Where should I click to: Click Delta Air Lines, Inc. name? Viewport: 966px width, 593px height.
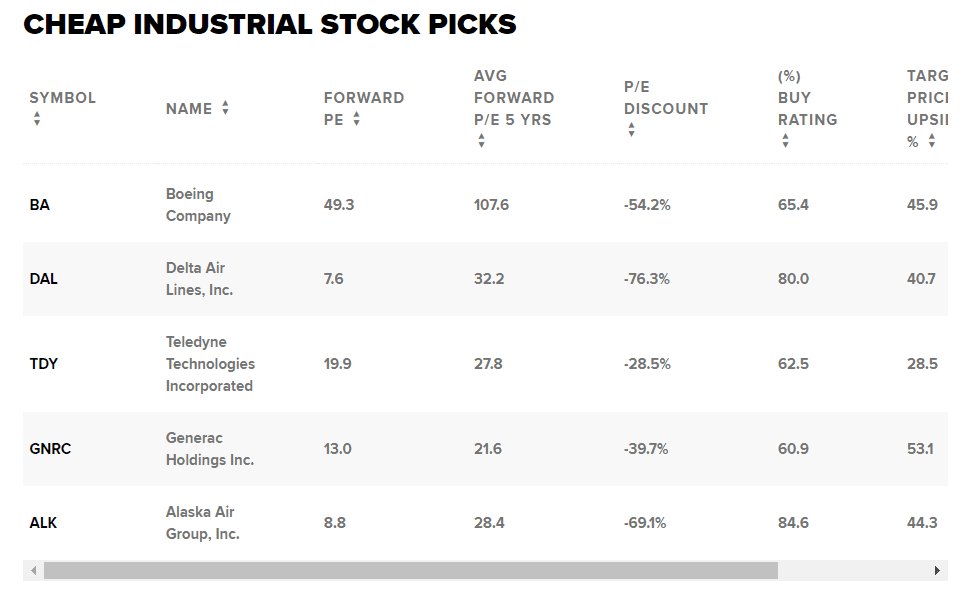pyautogui.click(x=199, y=279)
